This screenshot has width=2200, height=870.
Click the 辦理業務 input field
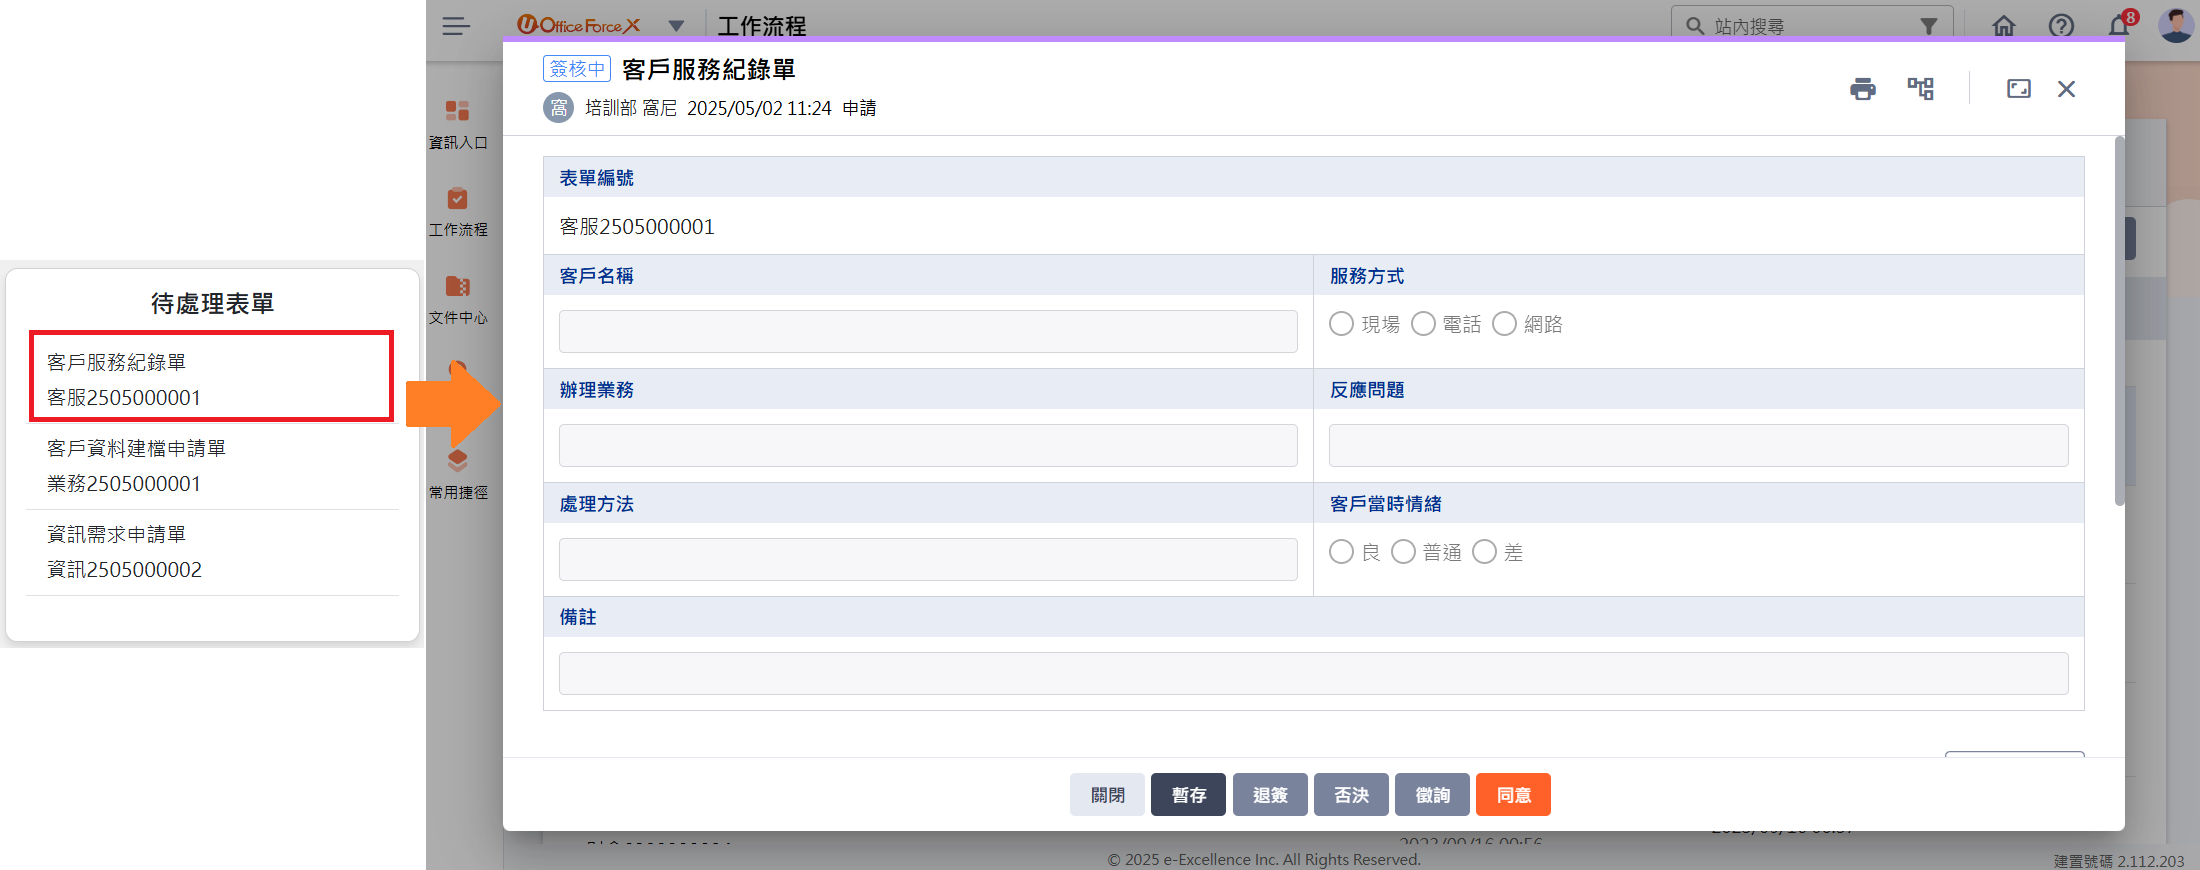[x=928, y=445]
